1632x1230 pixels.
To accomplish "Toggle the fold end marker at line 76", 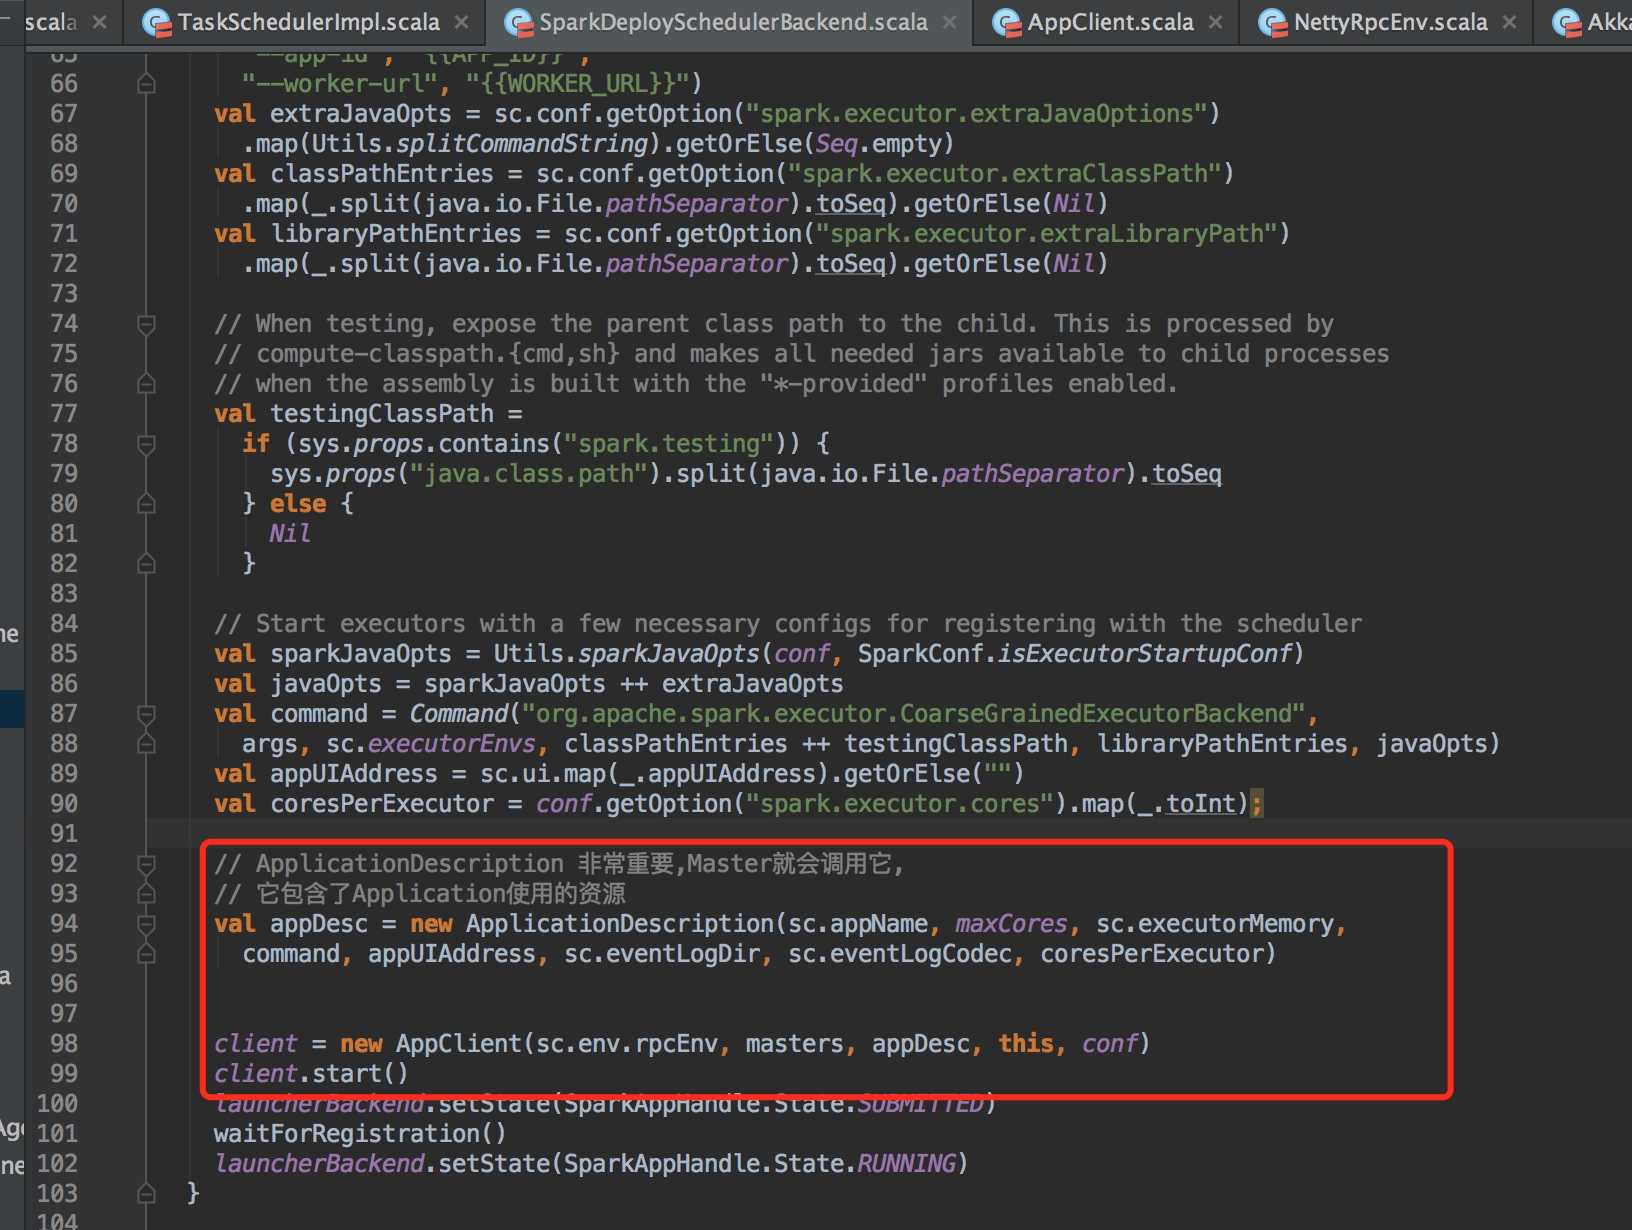I will [146, 384].
